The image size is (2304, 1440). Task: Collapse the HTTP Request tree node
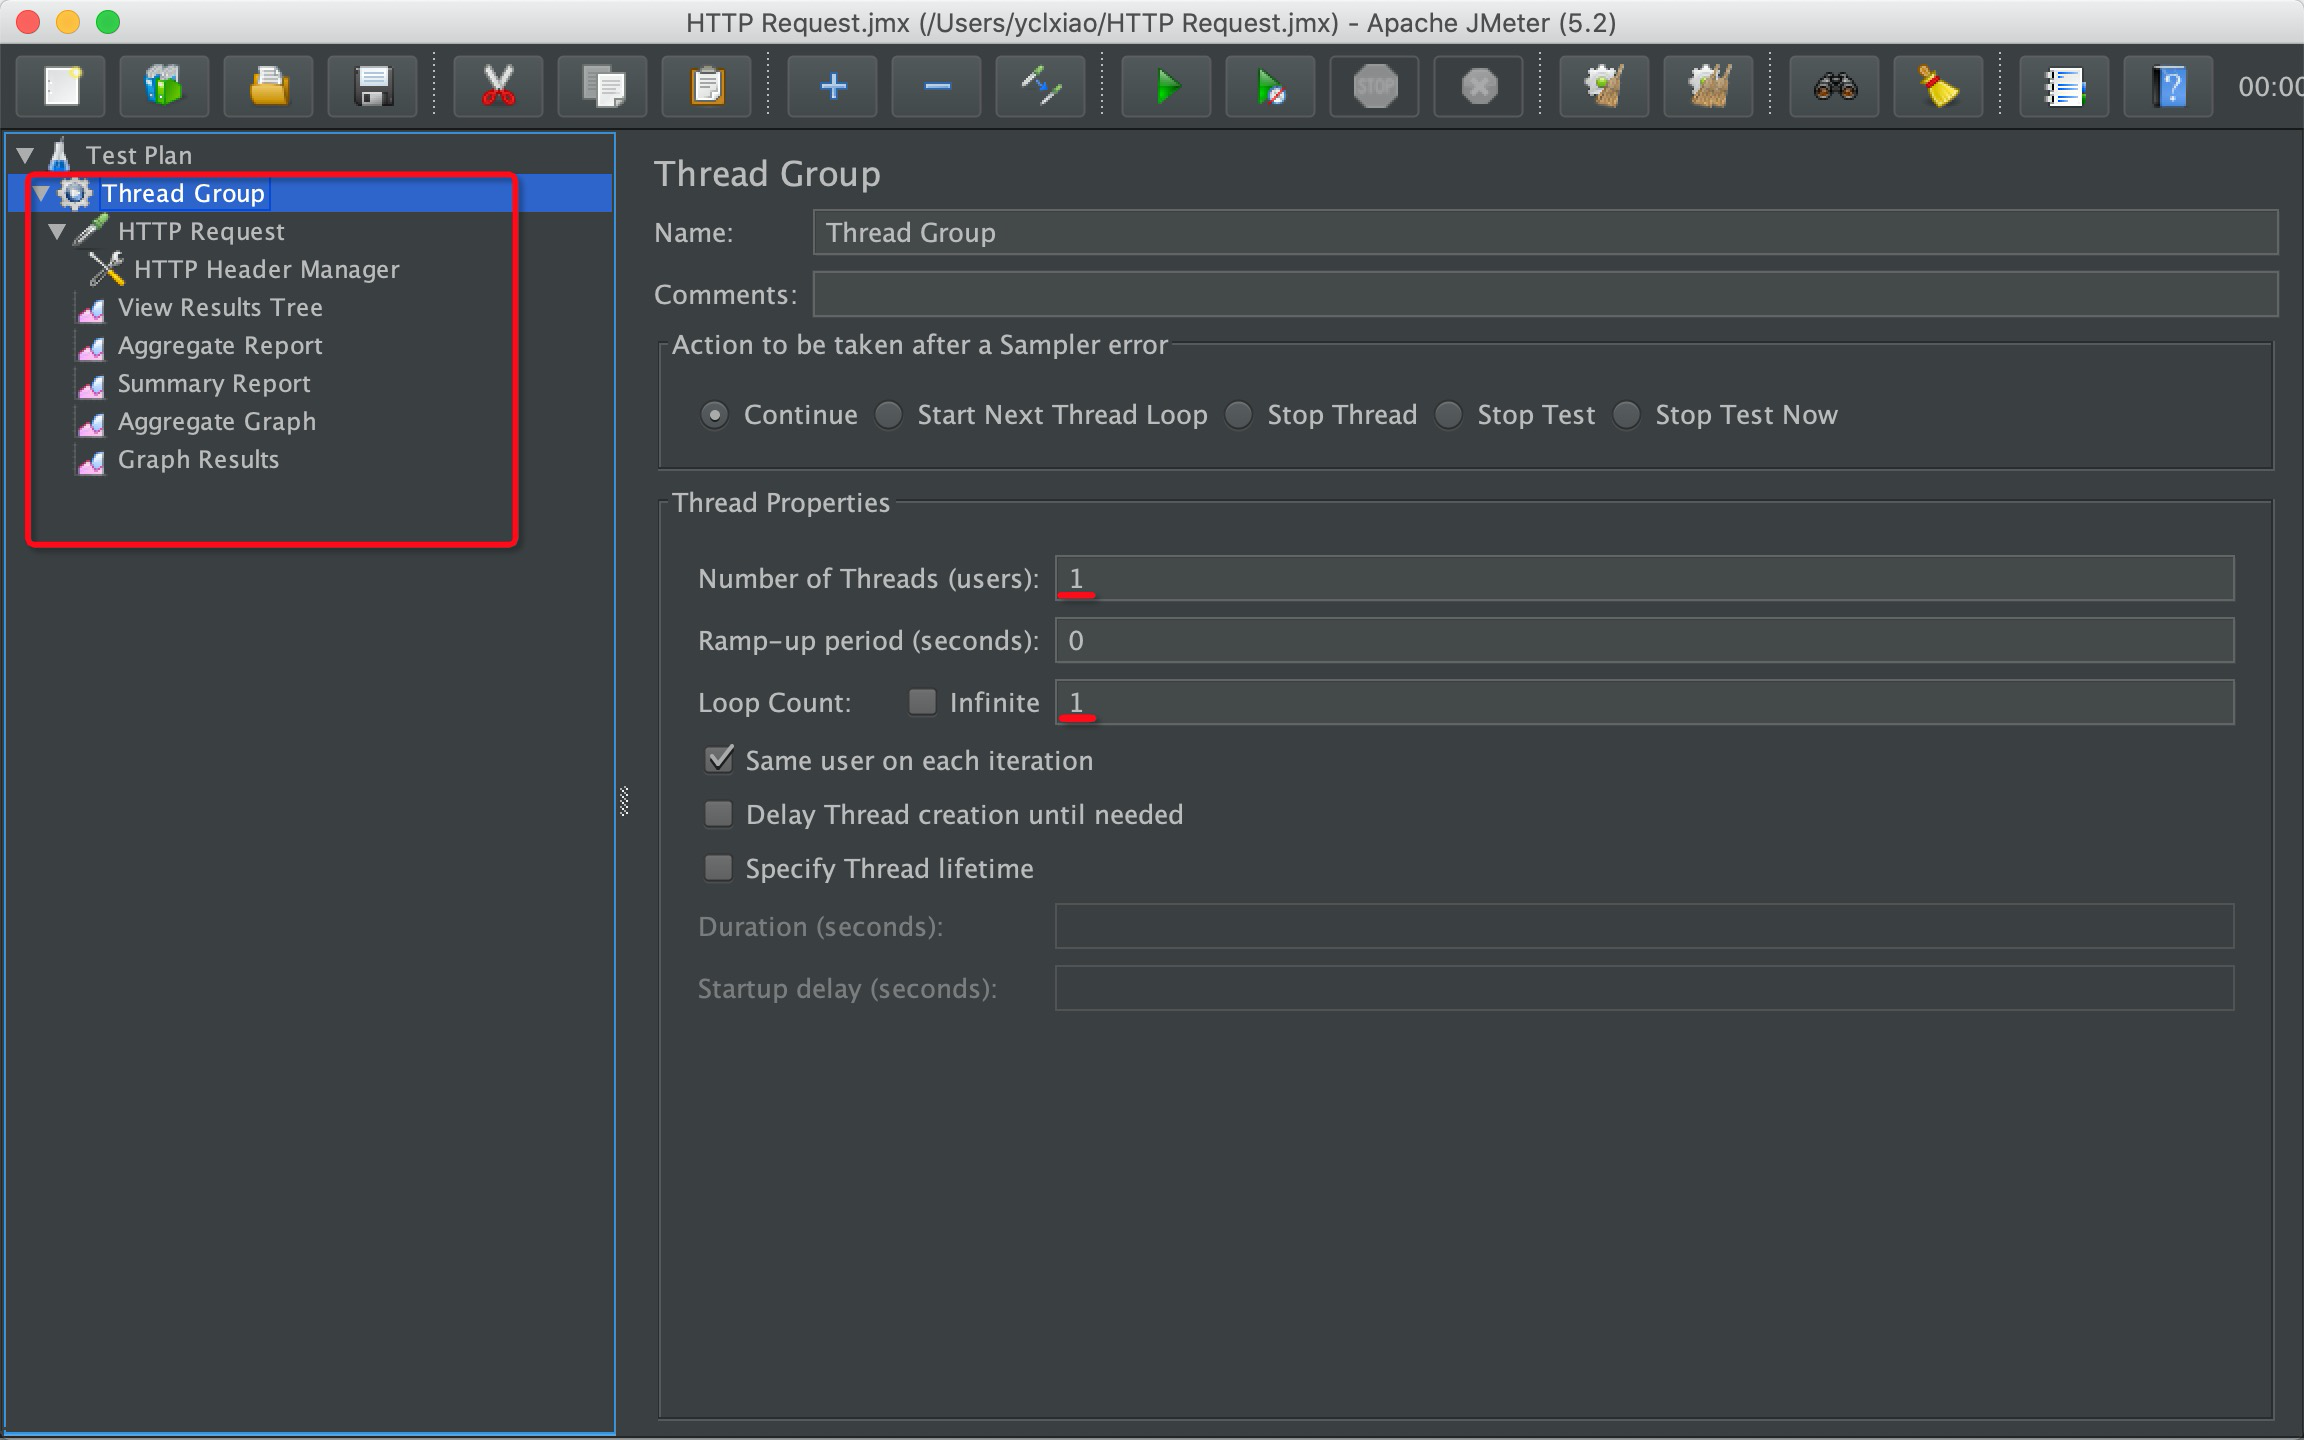coord(58,232)
